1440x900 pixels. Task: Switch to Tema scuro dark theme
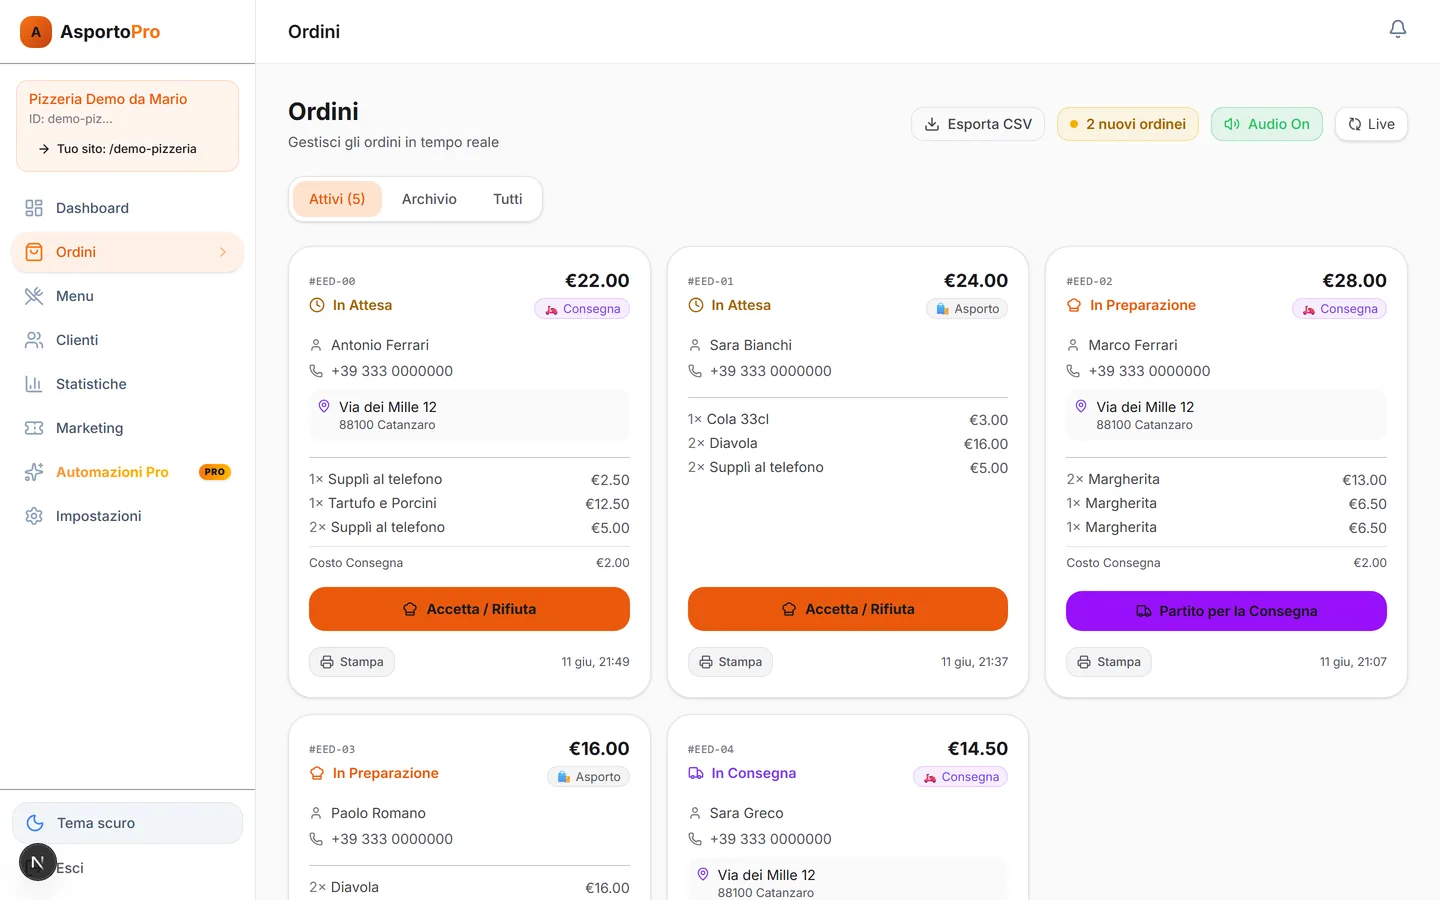pos(127,823)
